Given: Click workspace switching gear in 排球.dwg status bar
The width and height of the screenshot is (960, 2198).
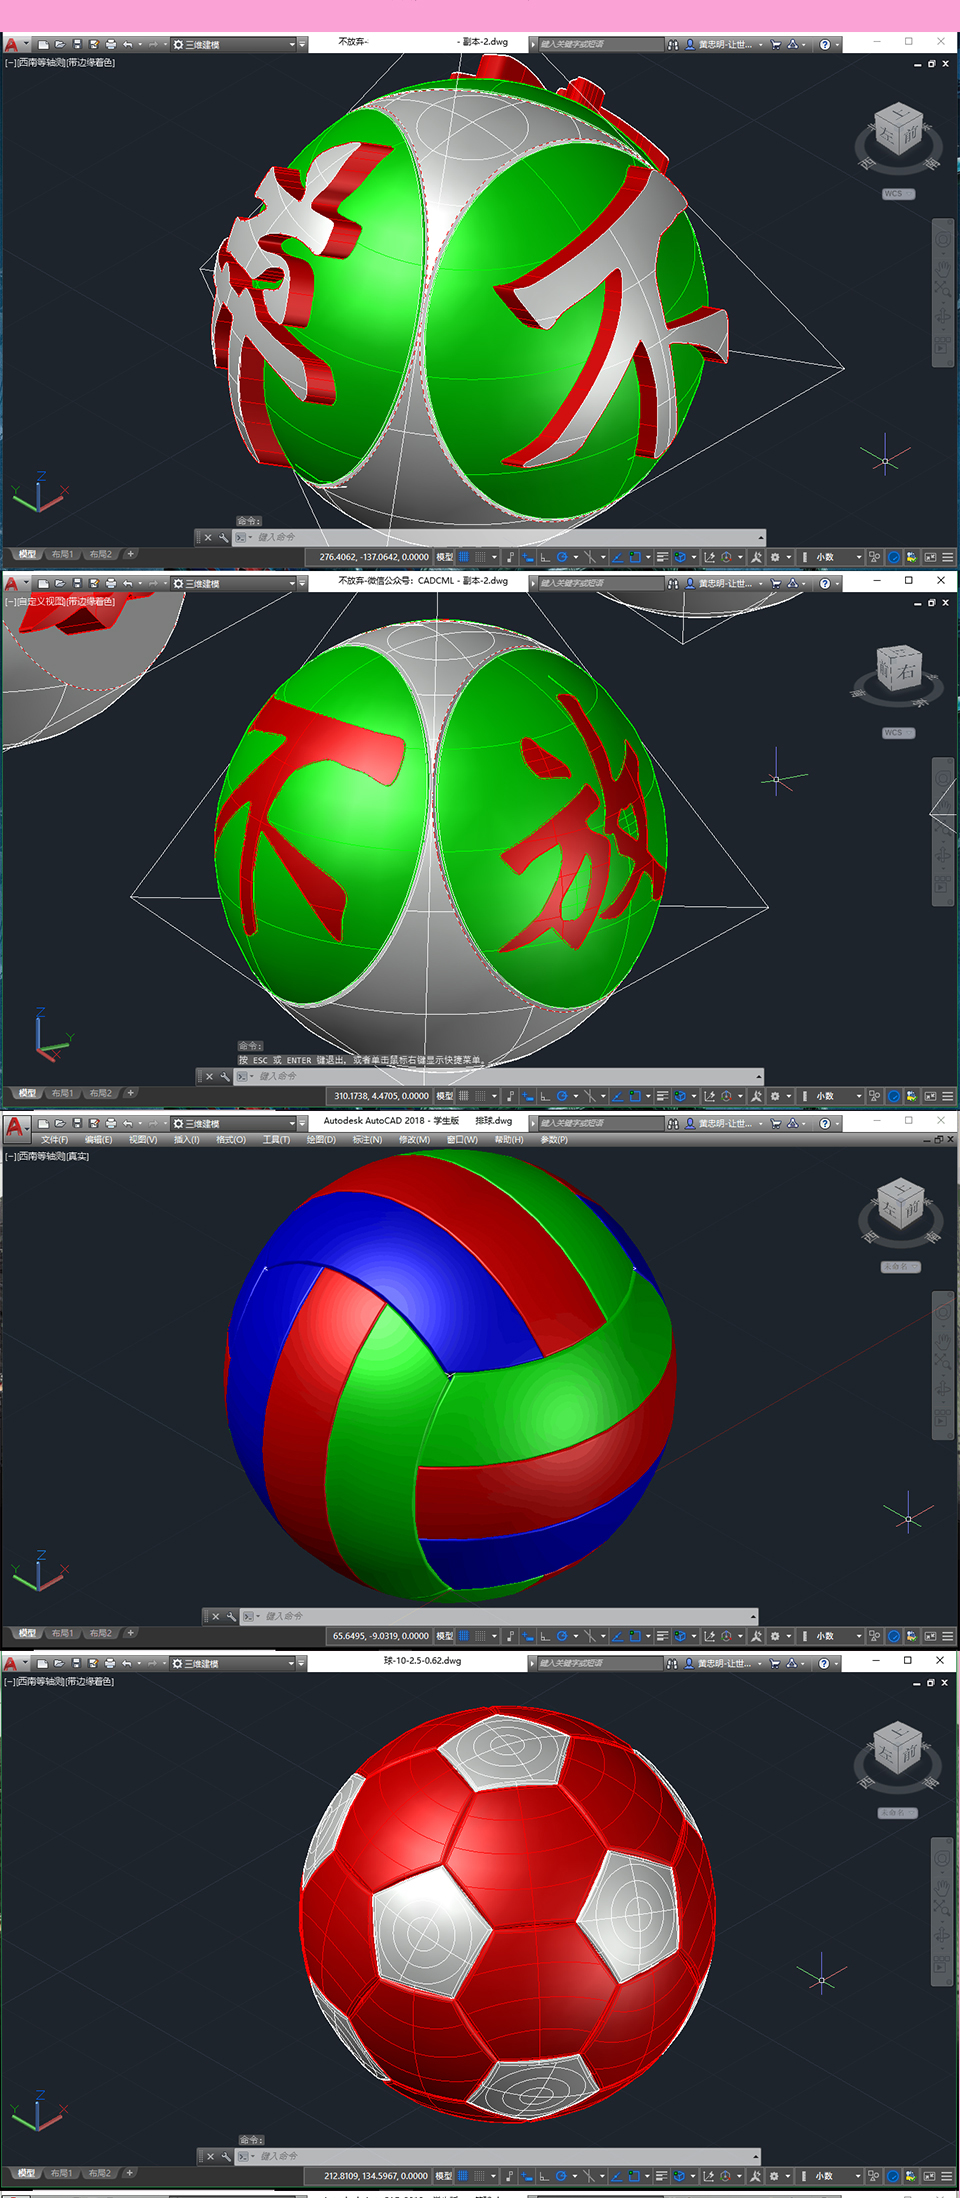Looking at the screenshot, I should tap(775, 1636).
